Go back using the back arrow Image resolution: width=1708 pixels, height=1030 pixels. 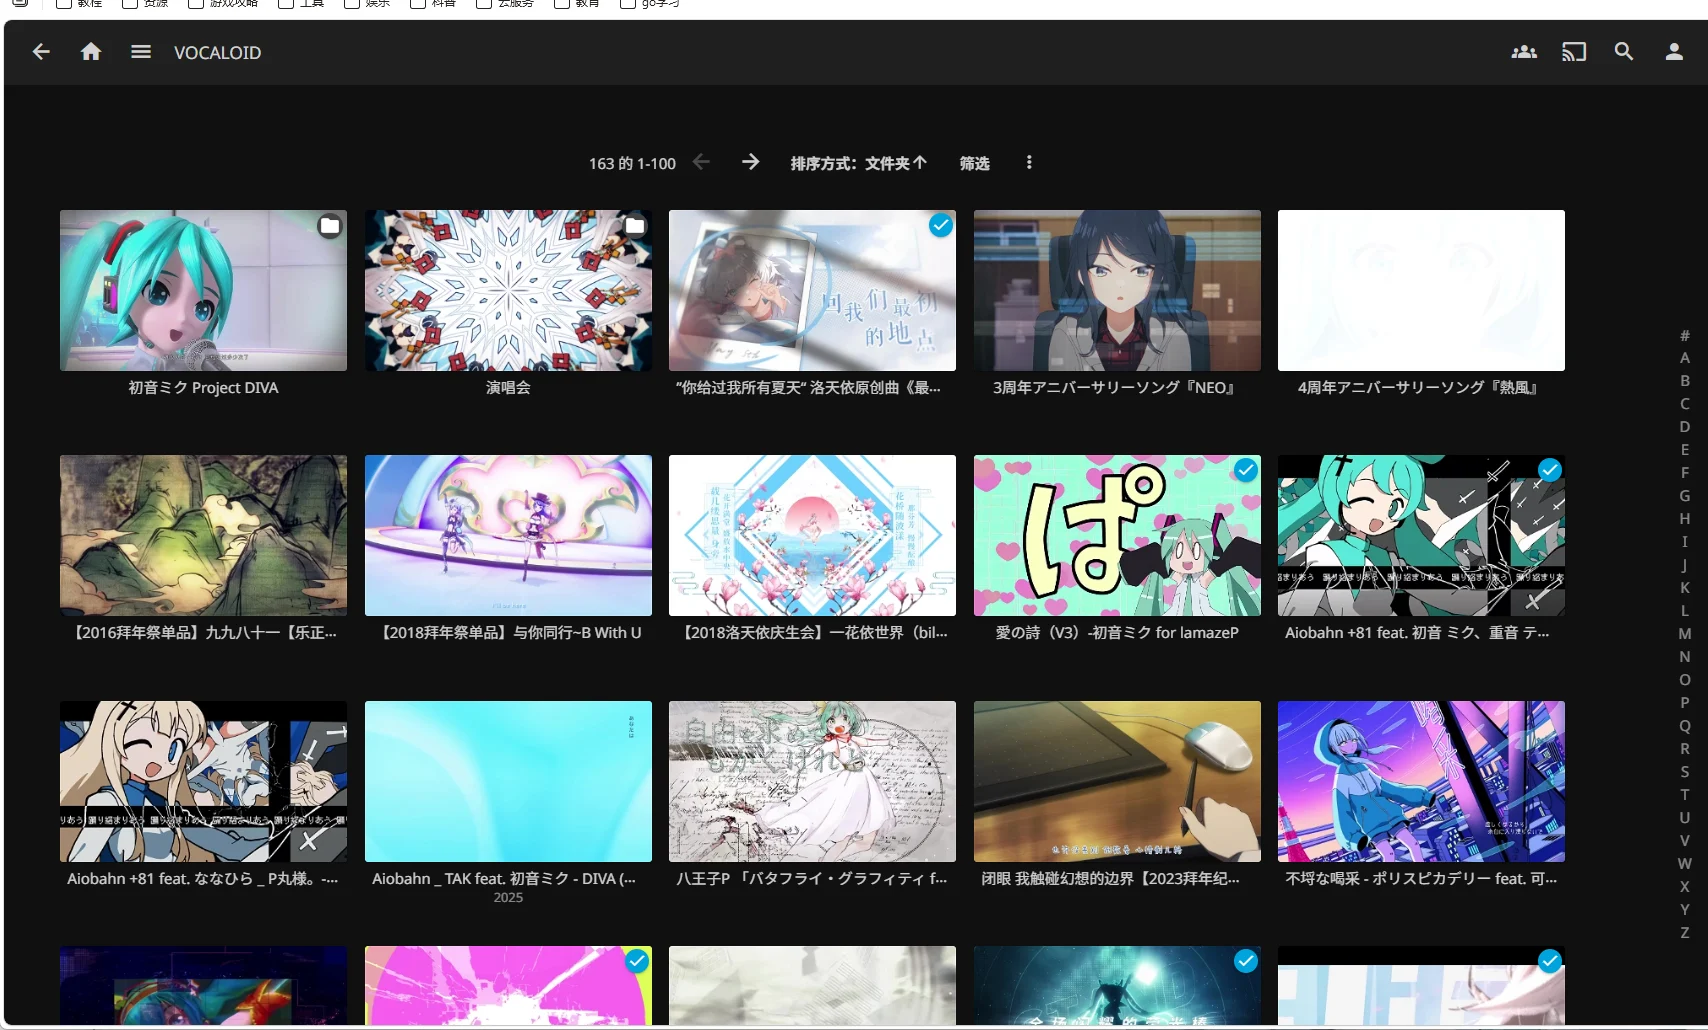(41, 52)
